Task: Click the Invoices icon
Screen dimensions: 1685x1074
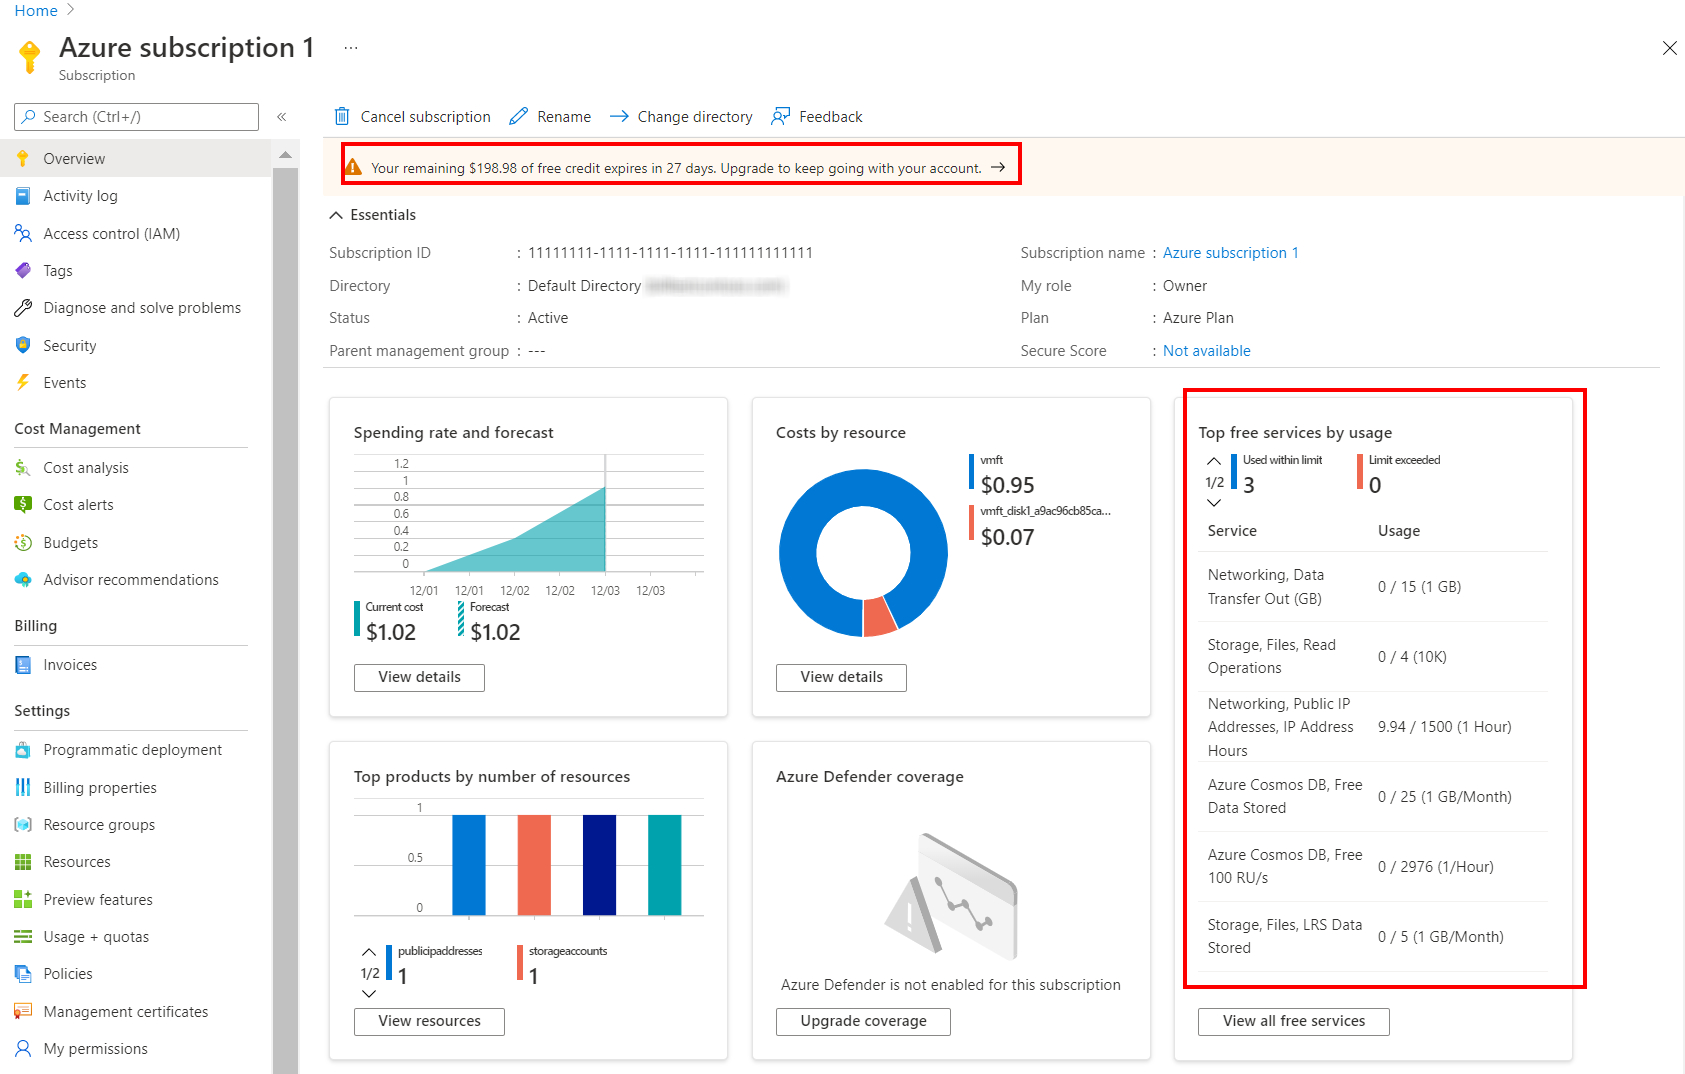Action: coord(23,664)
